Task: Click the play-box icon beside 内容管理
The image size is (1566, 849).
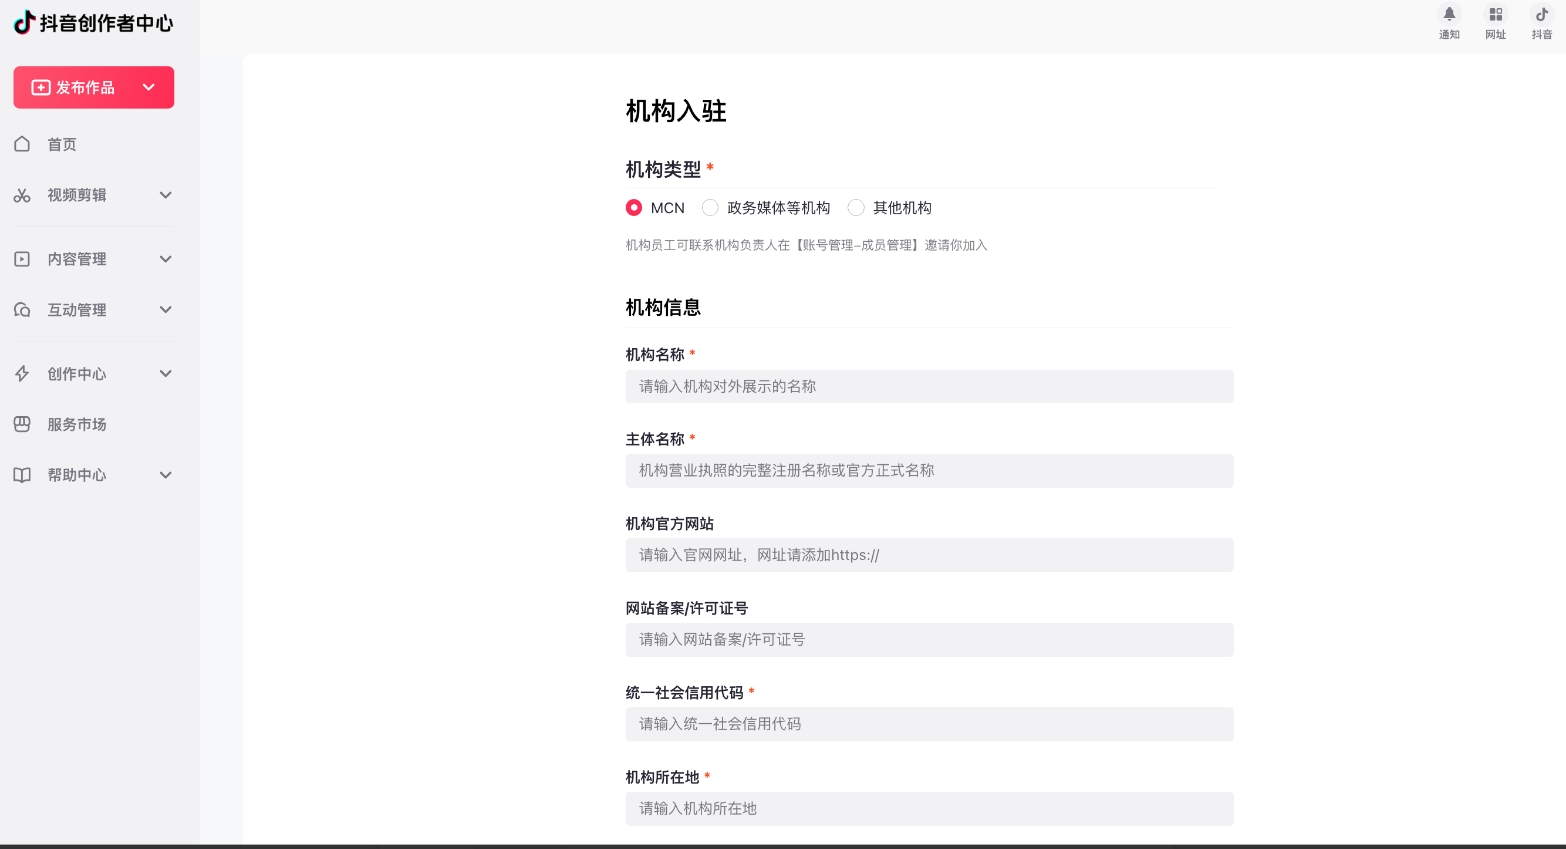Action: tap(22, 259)
